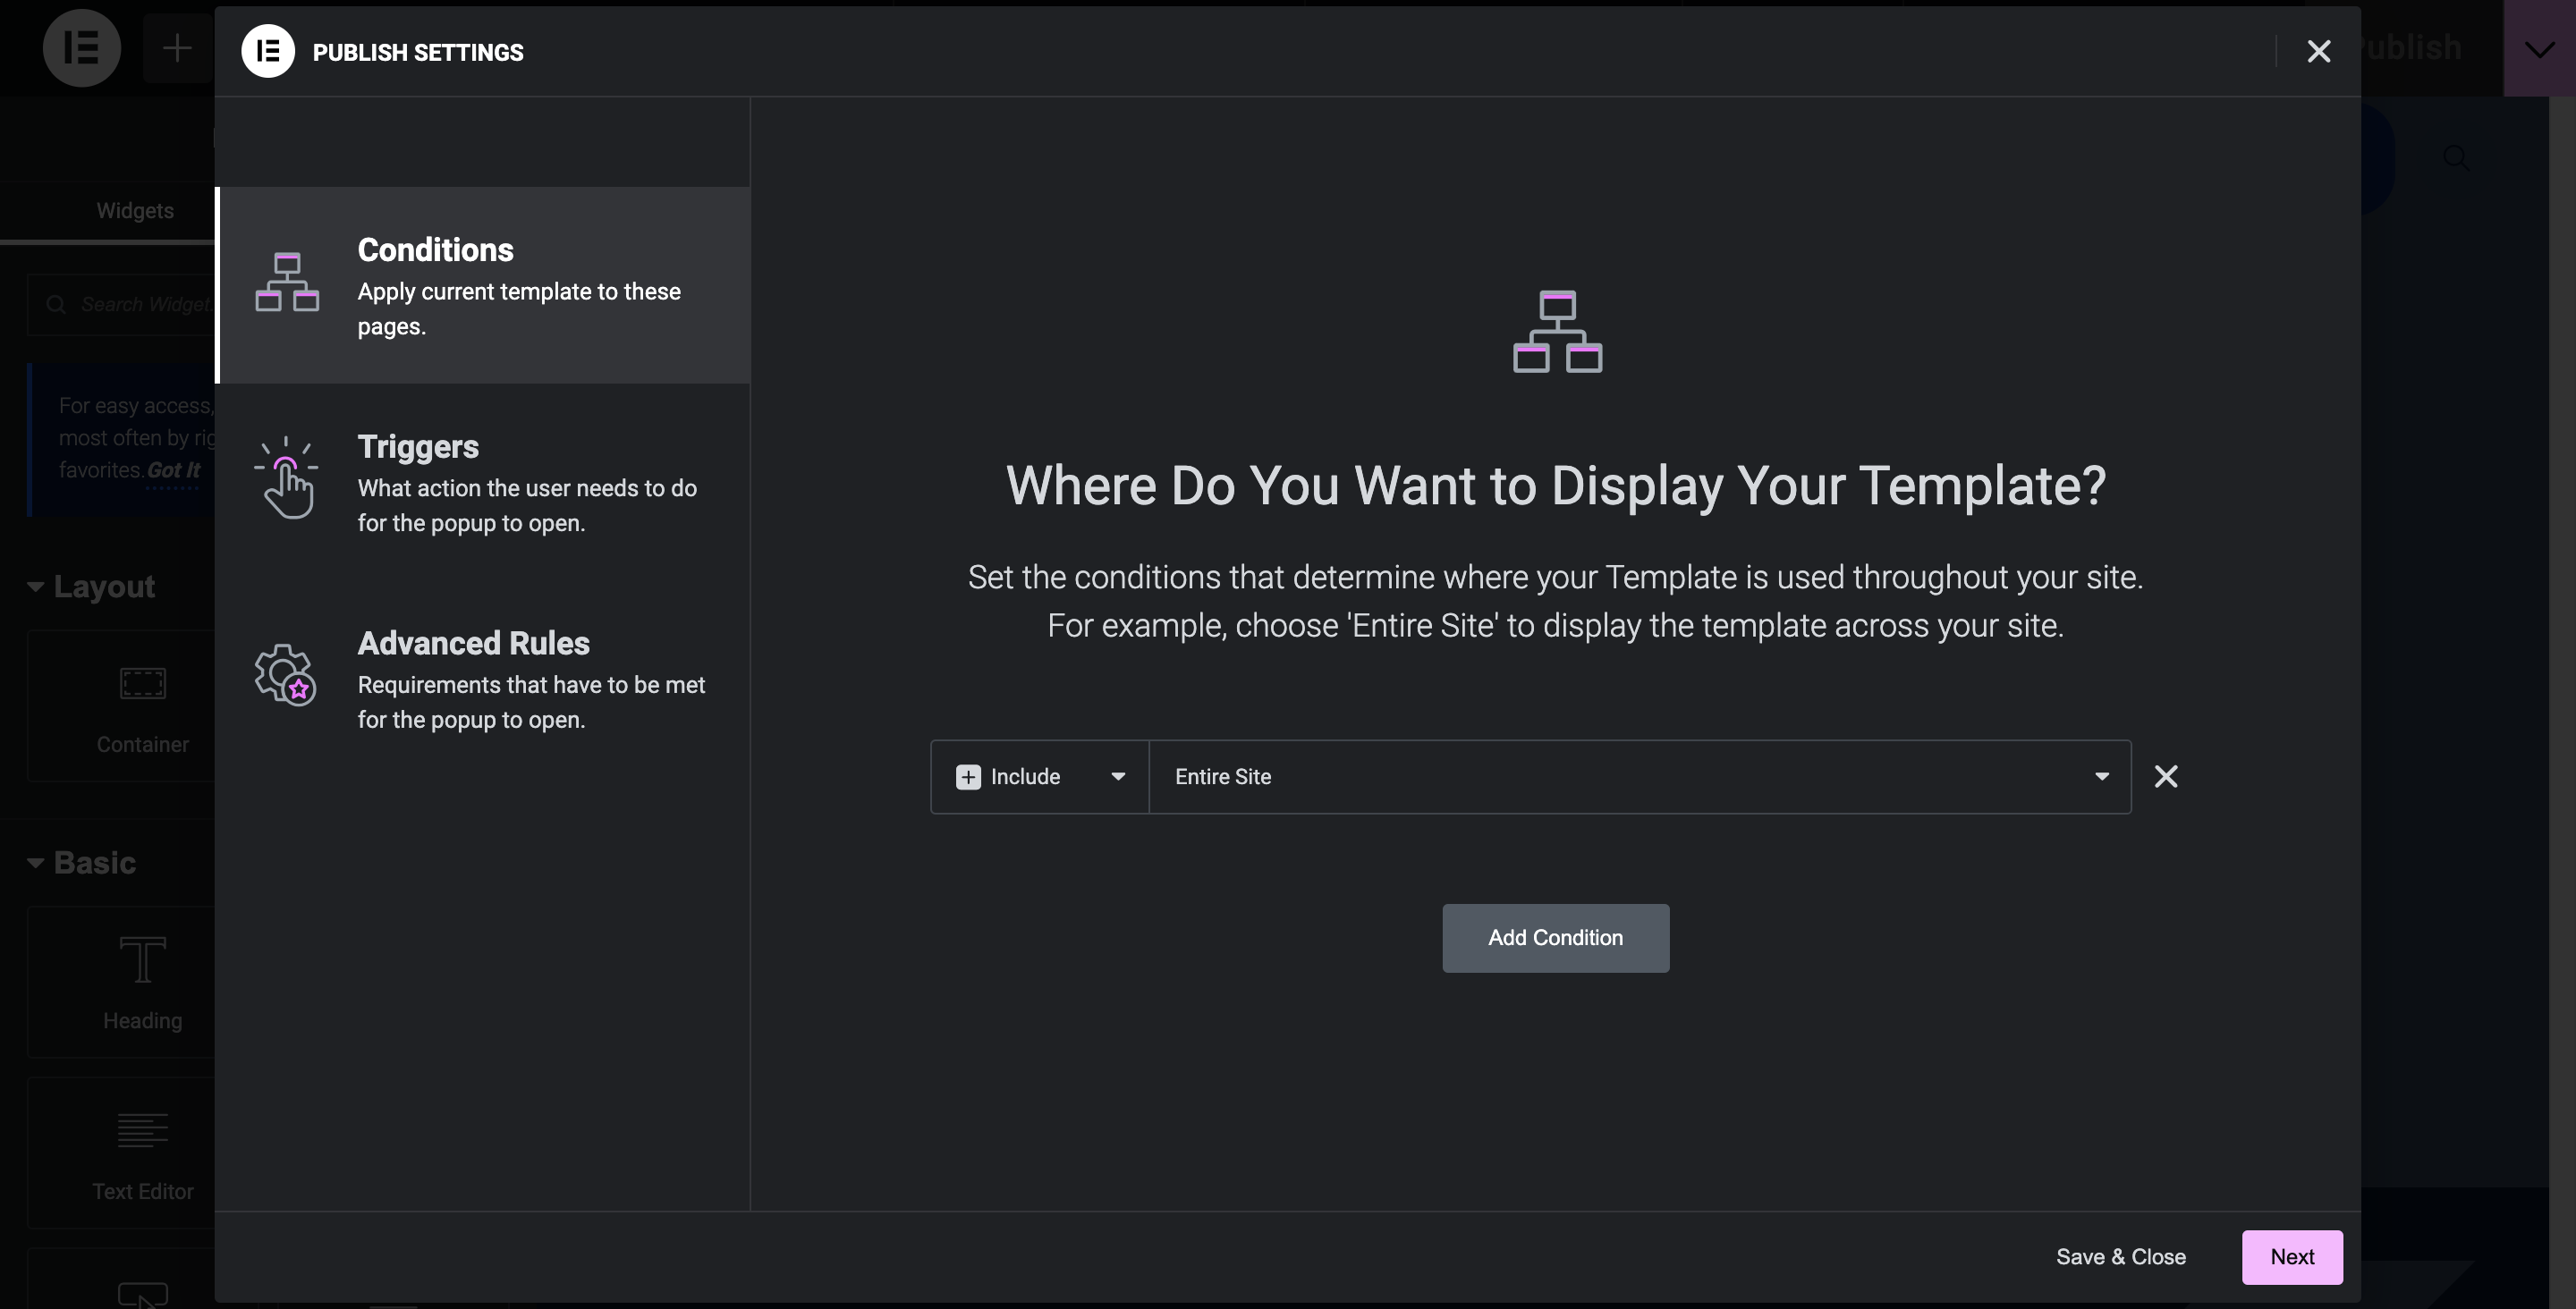2576x1309 pixels.
Task: Open the Entire Site condition dropdown
Action: [x=2100, y=777]
